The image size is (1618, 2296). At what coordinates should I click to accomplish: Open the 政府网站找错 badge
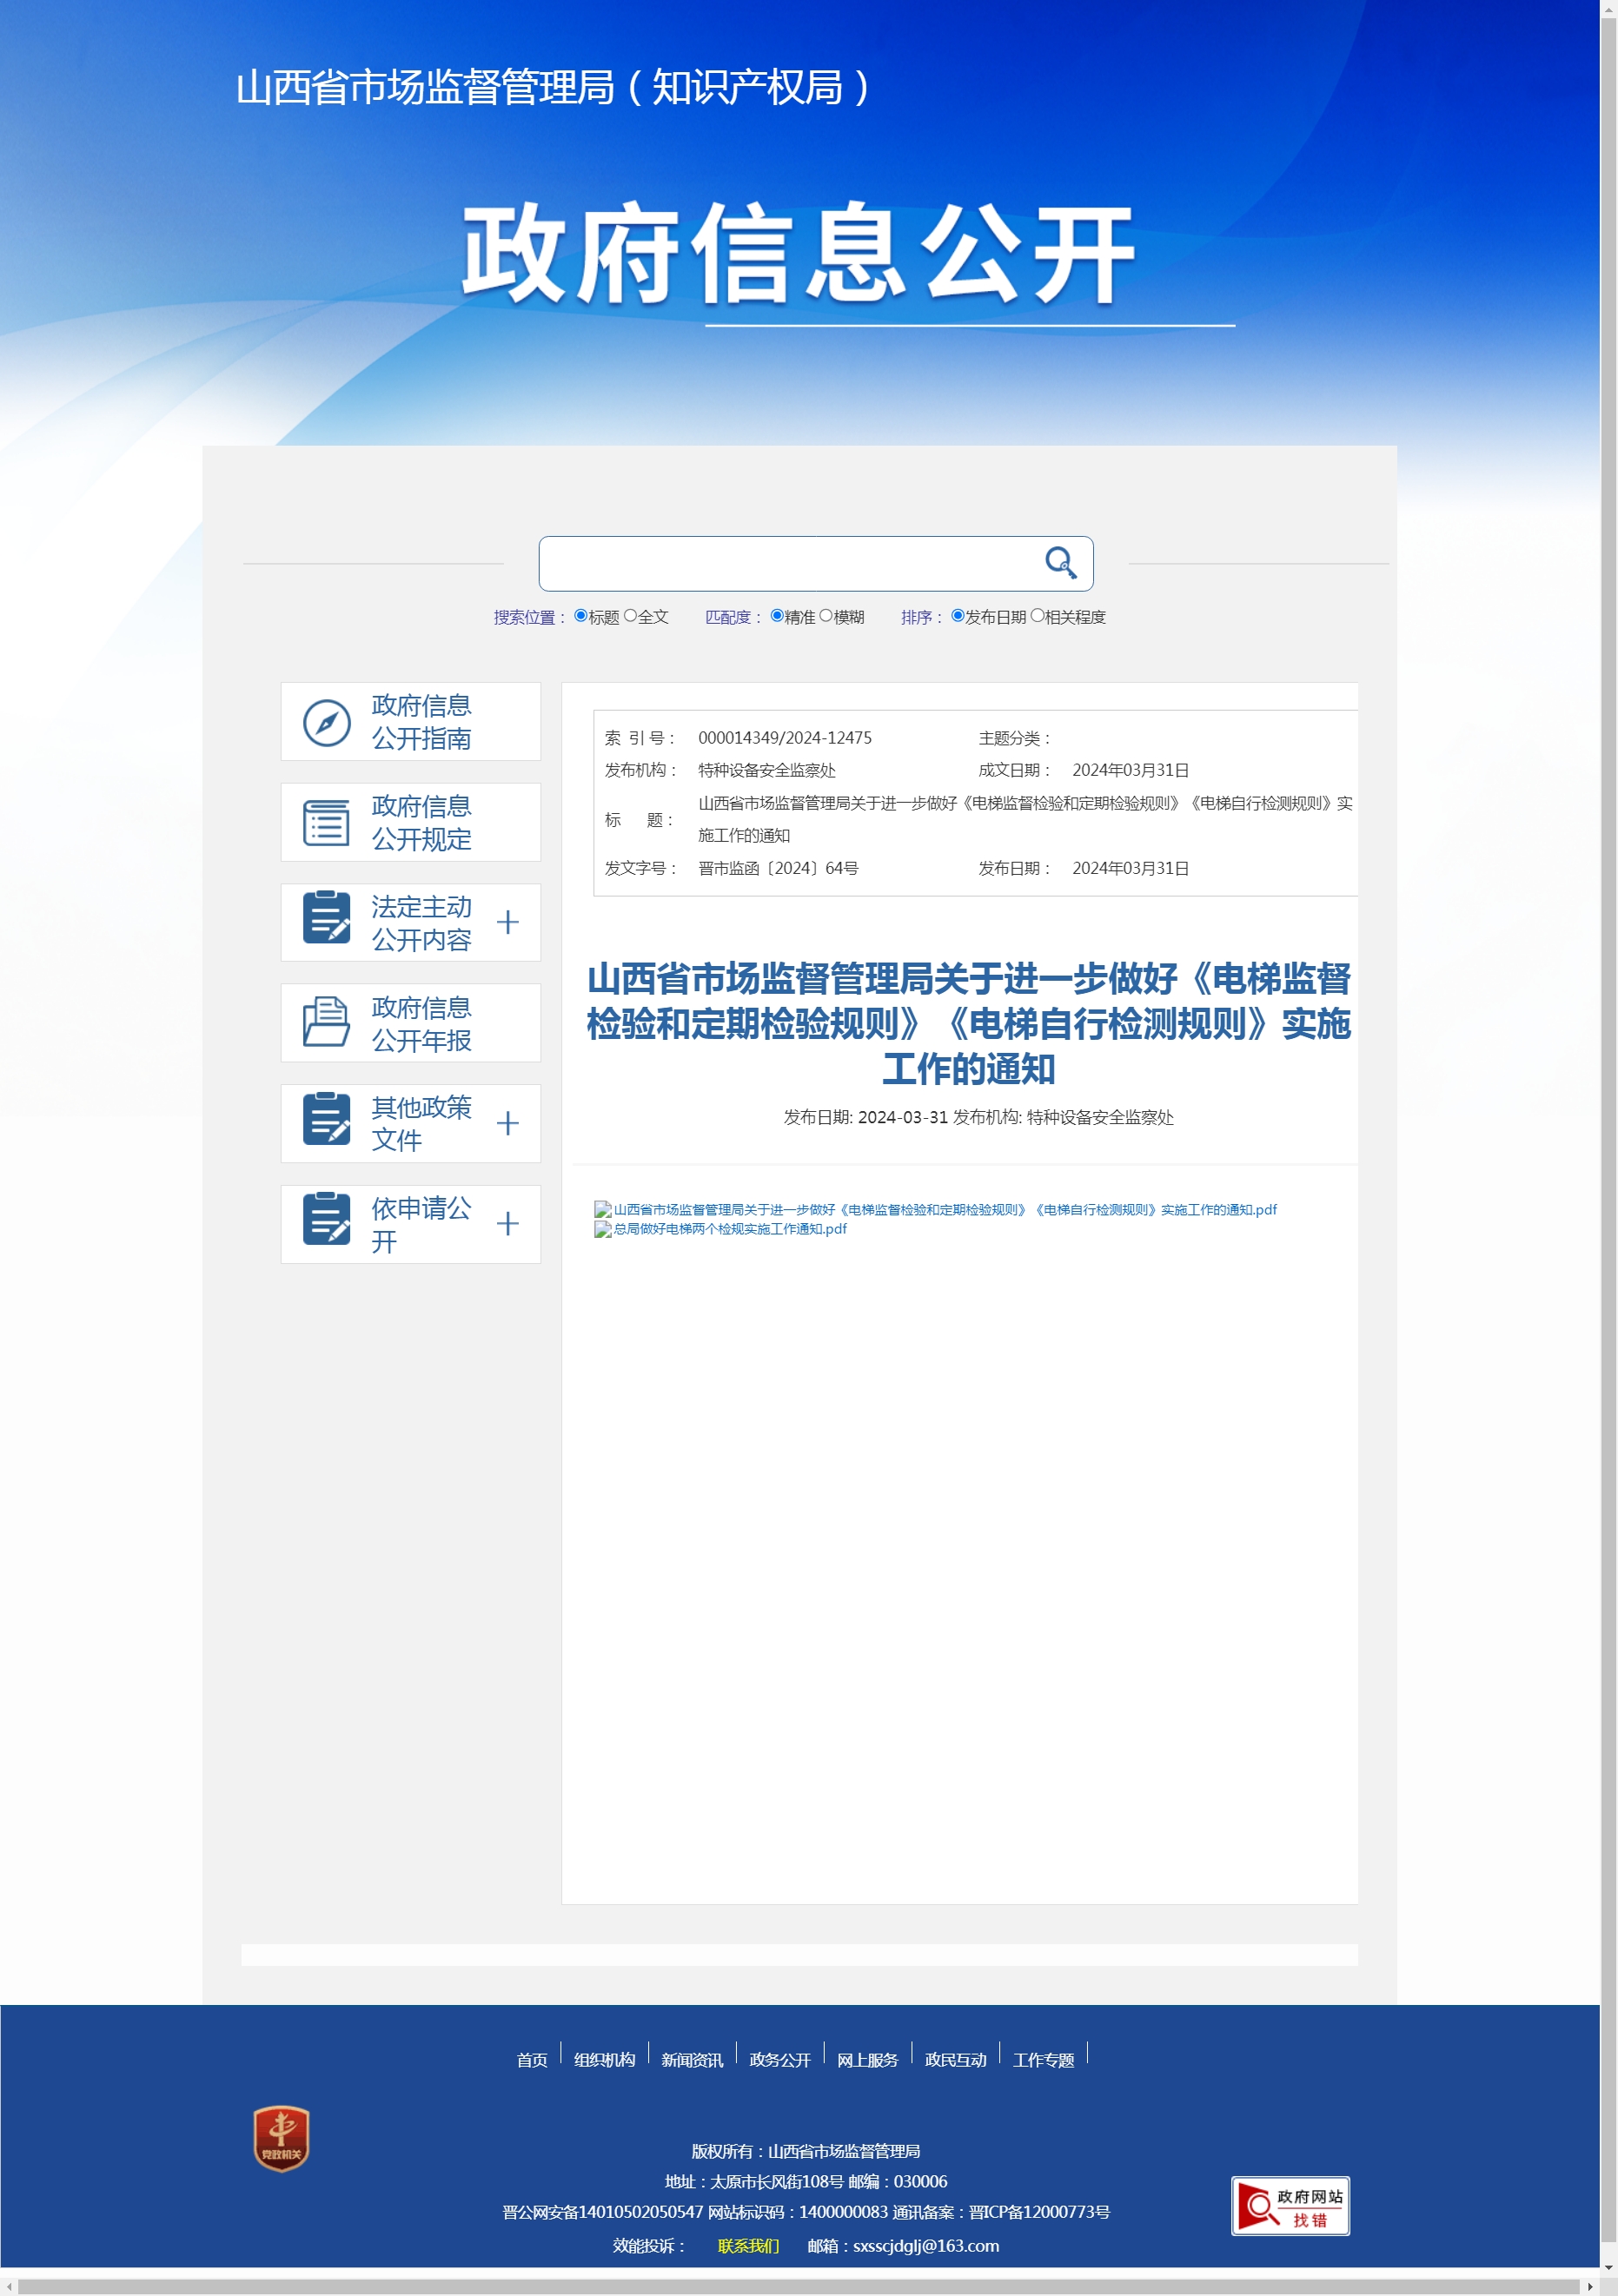point(1290,2206)
